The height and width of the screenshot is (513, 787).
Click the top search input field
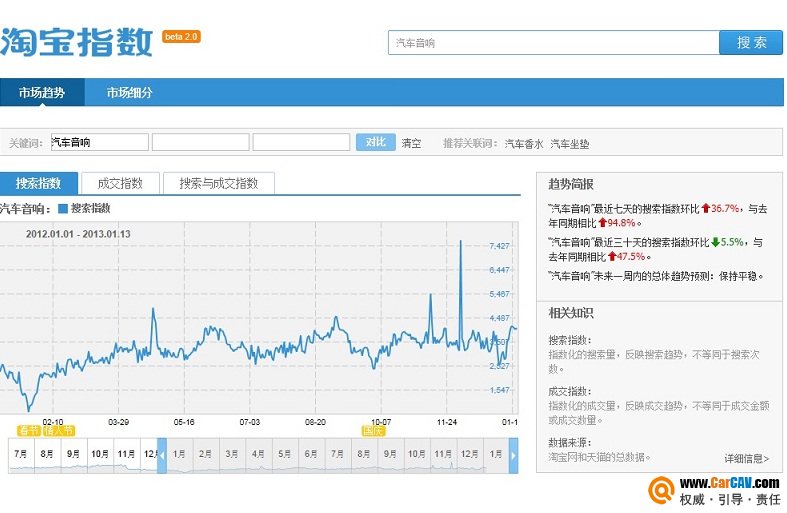[x=554, y=43]
